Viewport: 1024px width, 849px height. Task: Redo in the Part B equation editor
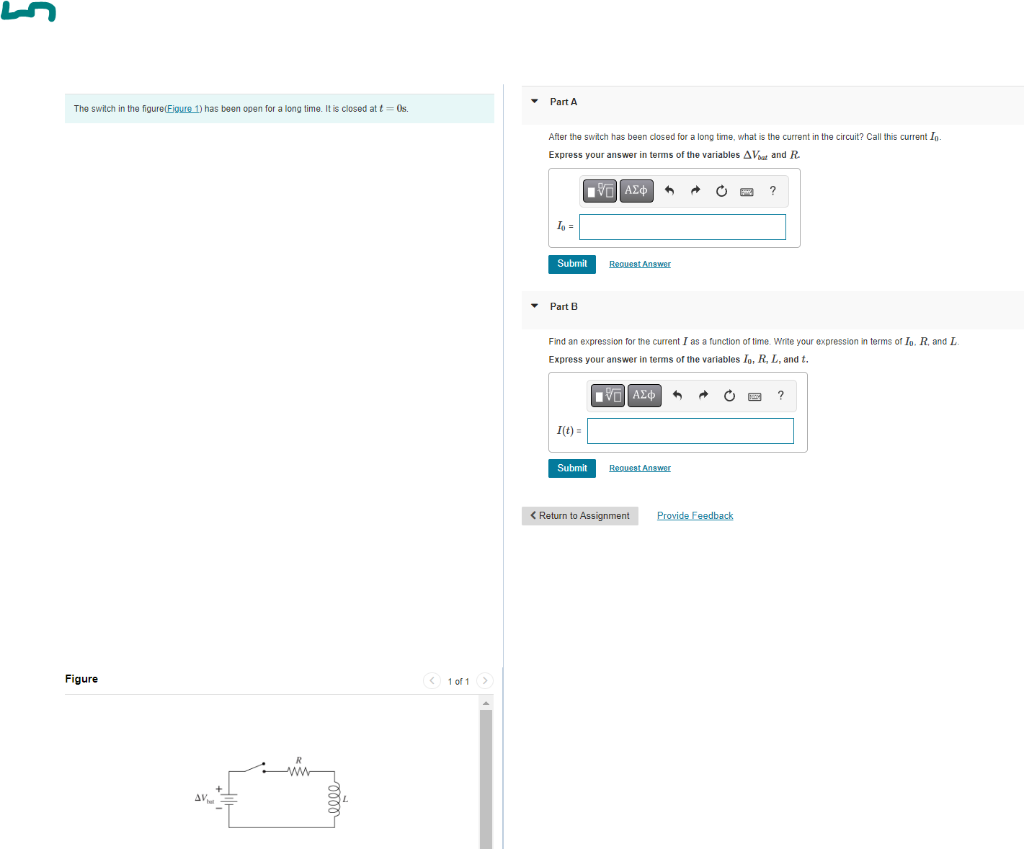702,395
